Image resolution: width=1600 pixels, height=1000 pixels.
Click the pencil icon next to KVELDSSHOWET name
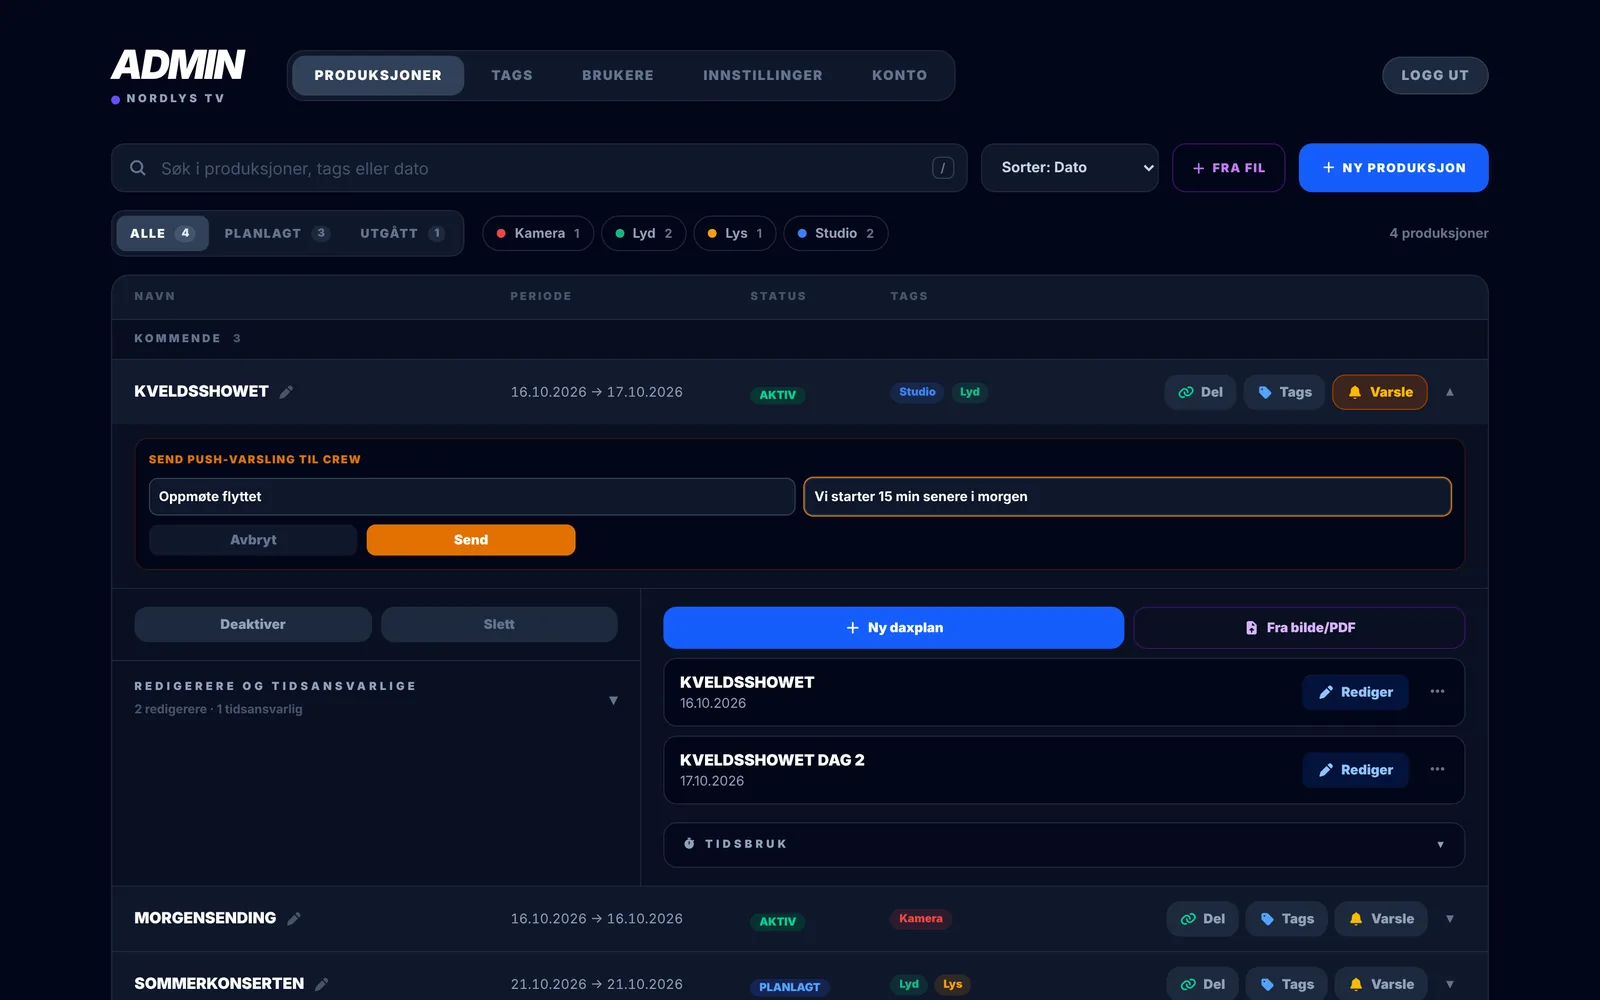point(286,392)
